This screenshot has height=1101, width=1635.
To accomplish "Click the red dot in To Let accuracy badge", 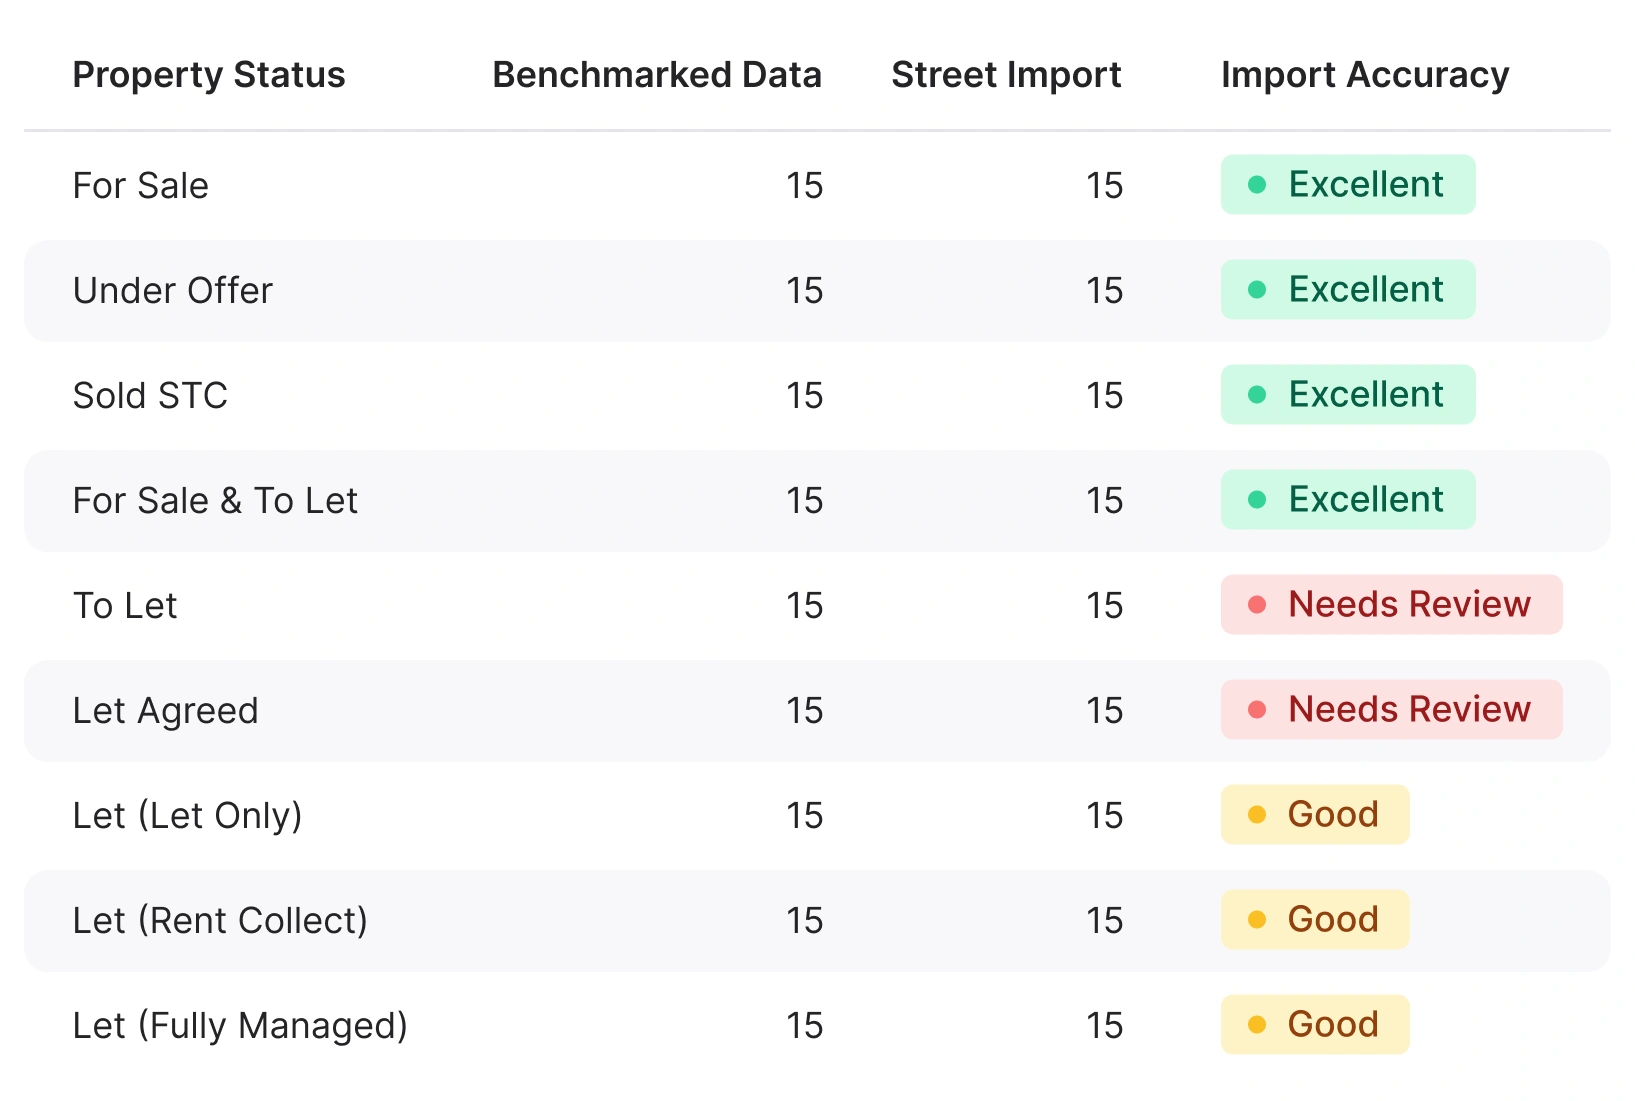I will (x=1258, y=605).
